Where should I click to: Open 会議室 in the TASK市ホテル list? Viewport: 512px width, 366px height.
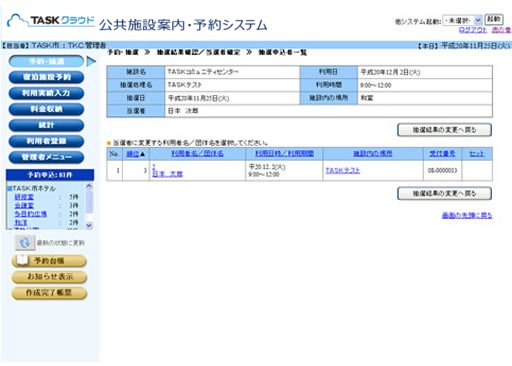pos(24,205)
